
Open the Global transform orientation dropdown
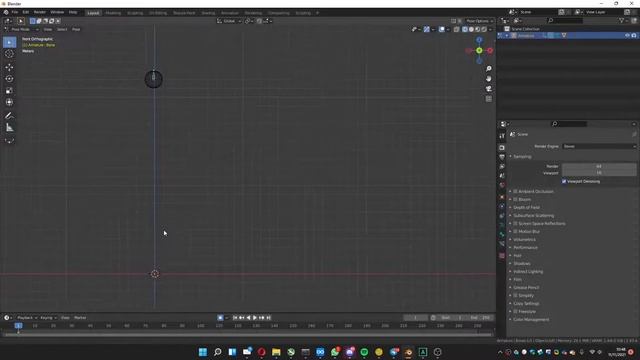229,21
